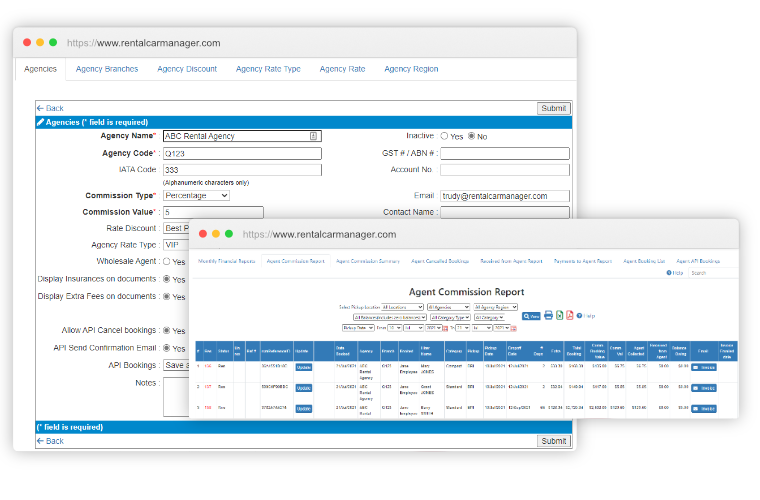The height and width of the screenshot is (500, 760).
Task: Open the Agent Commission Summary tab
Action: 368,261
